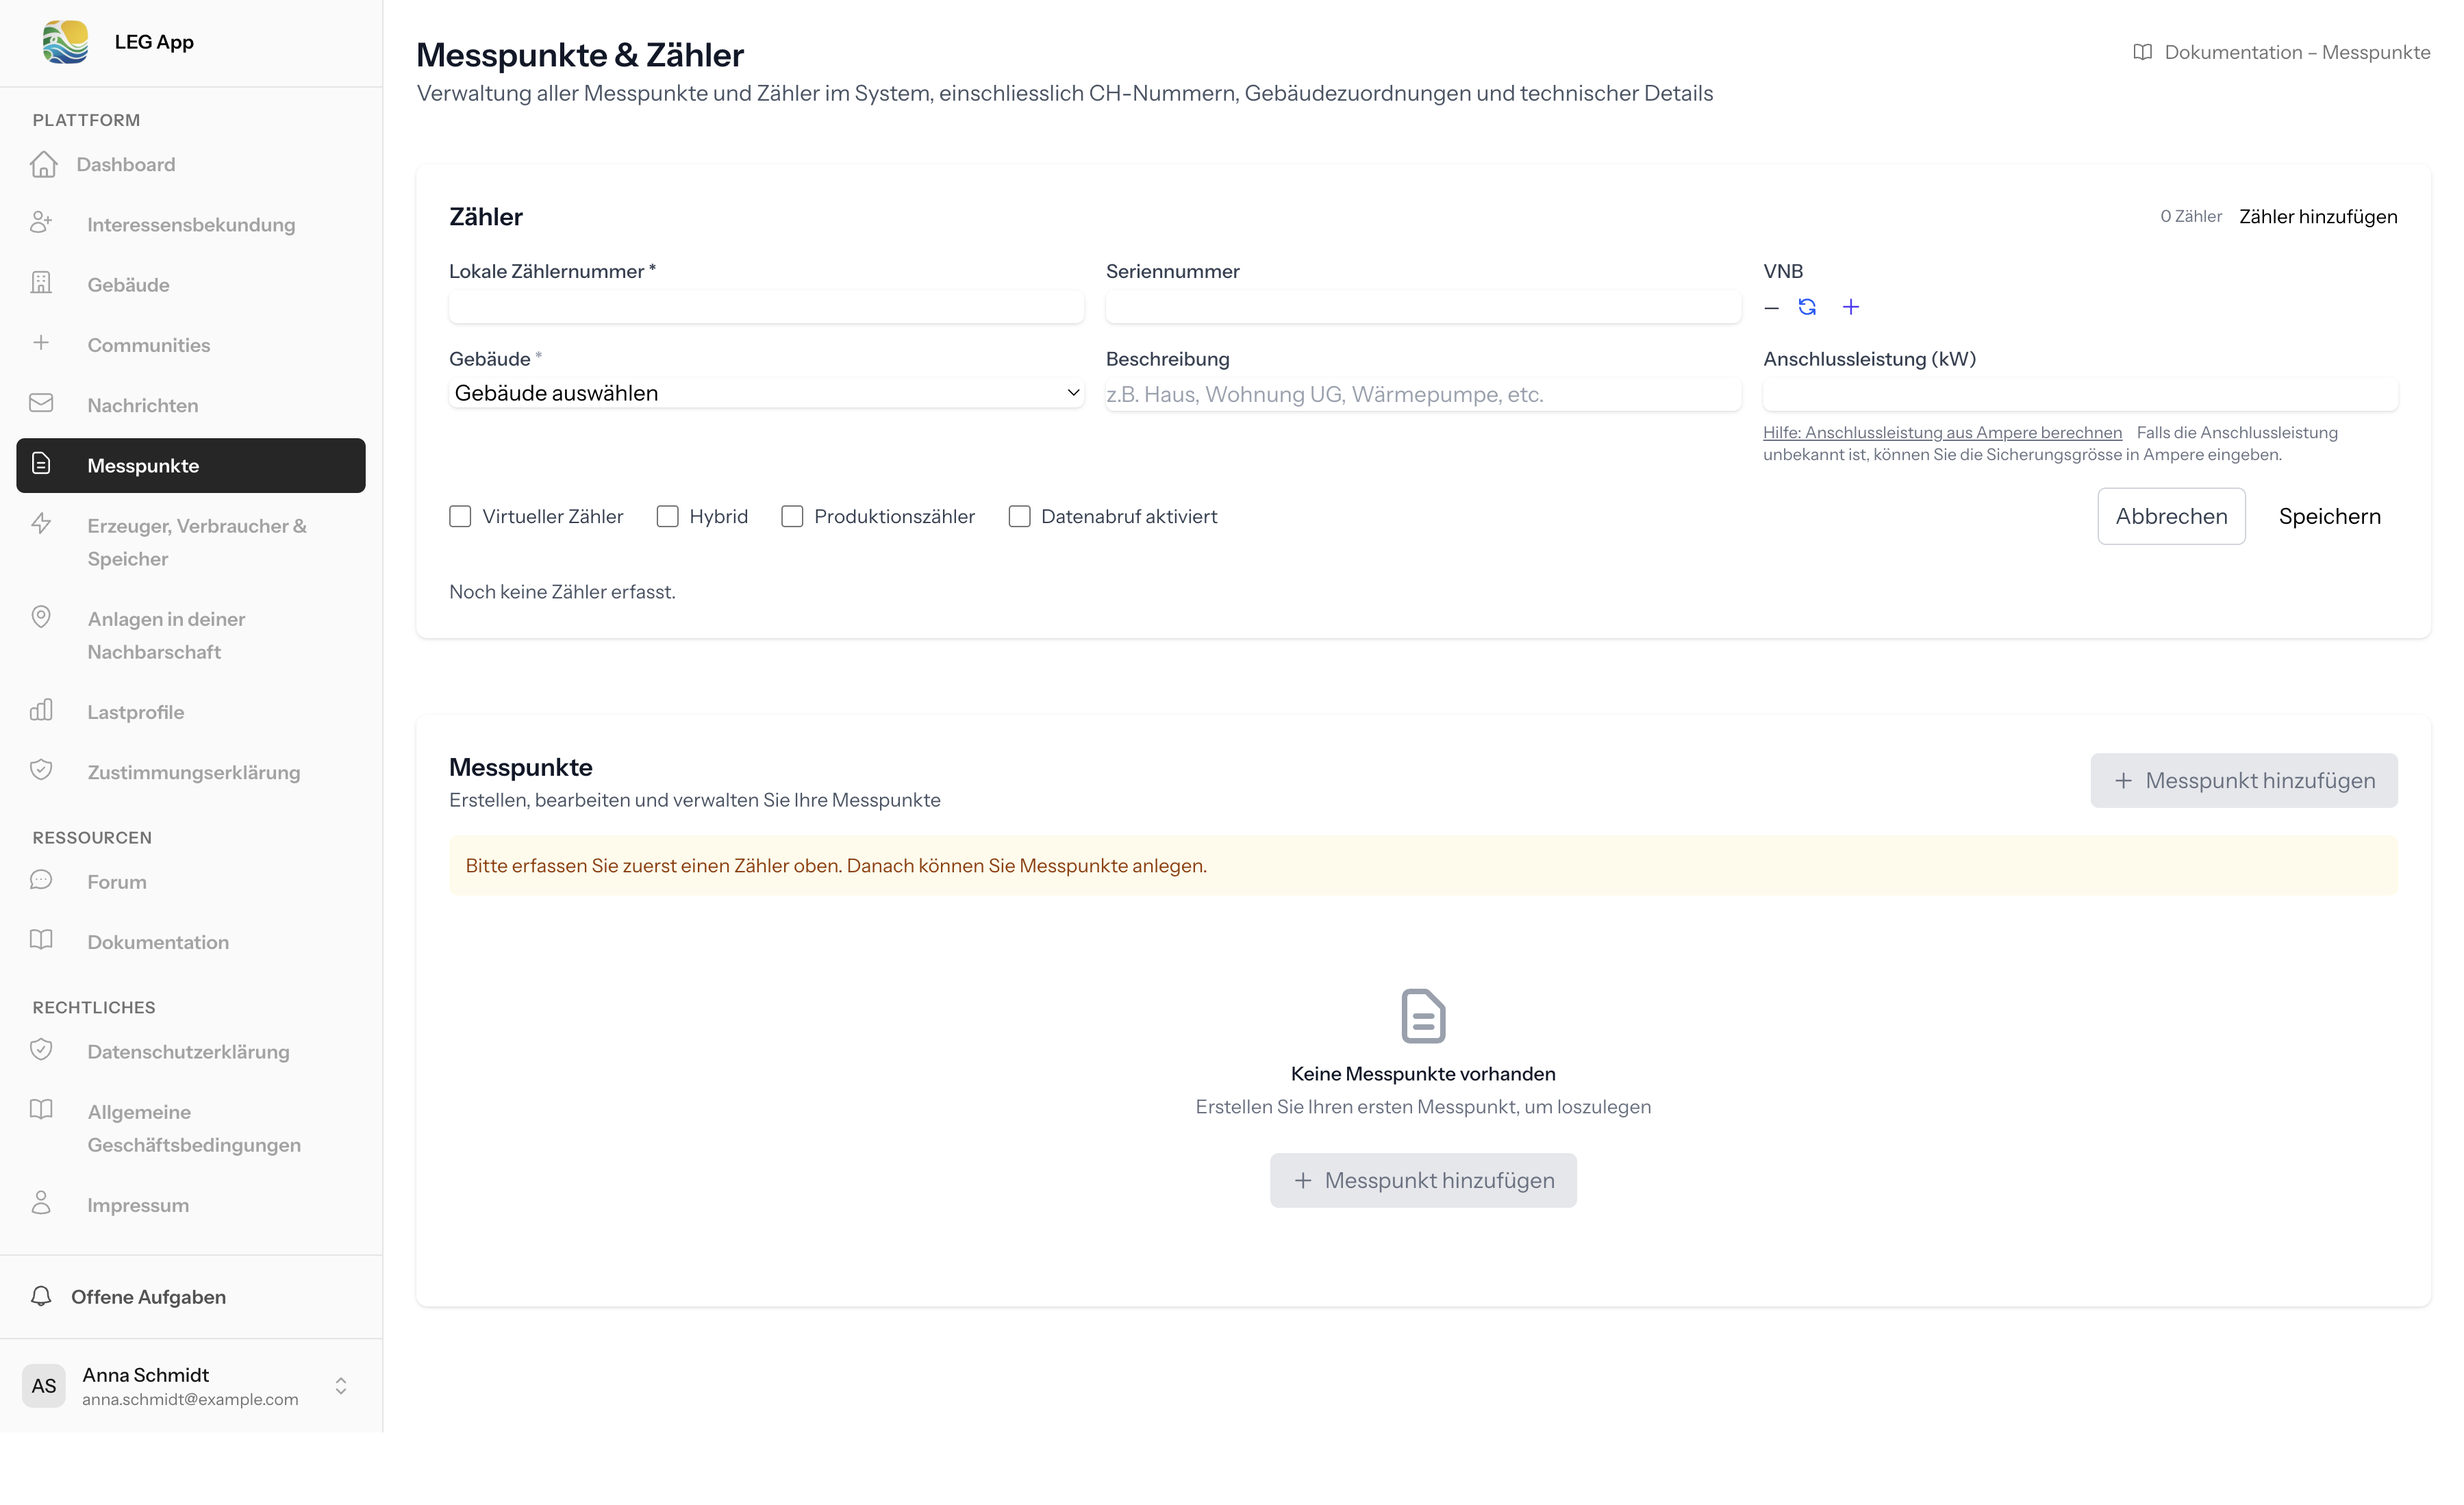Open Dashboard via its house icon
Image resolution: width=2464 pixels, height=1505 pixels.
point(44,164)
